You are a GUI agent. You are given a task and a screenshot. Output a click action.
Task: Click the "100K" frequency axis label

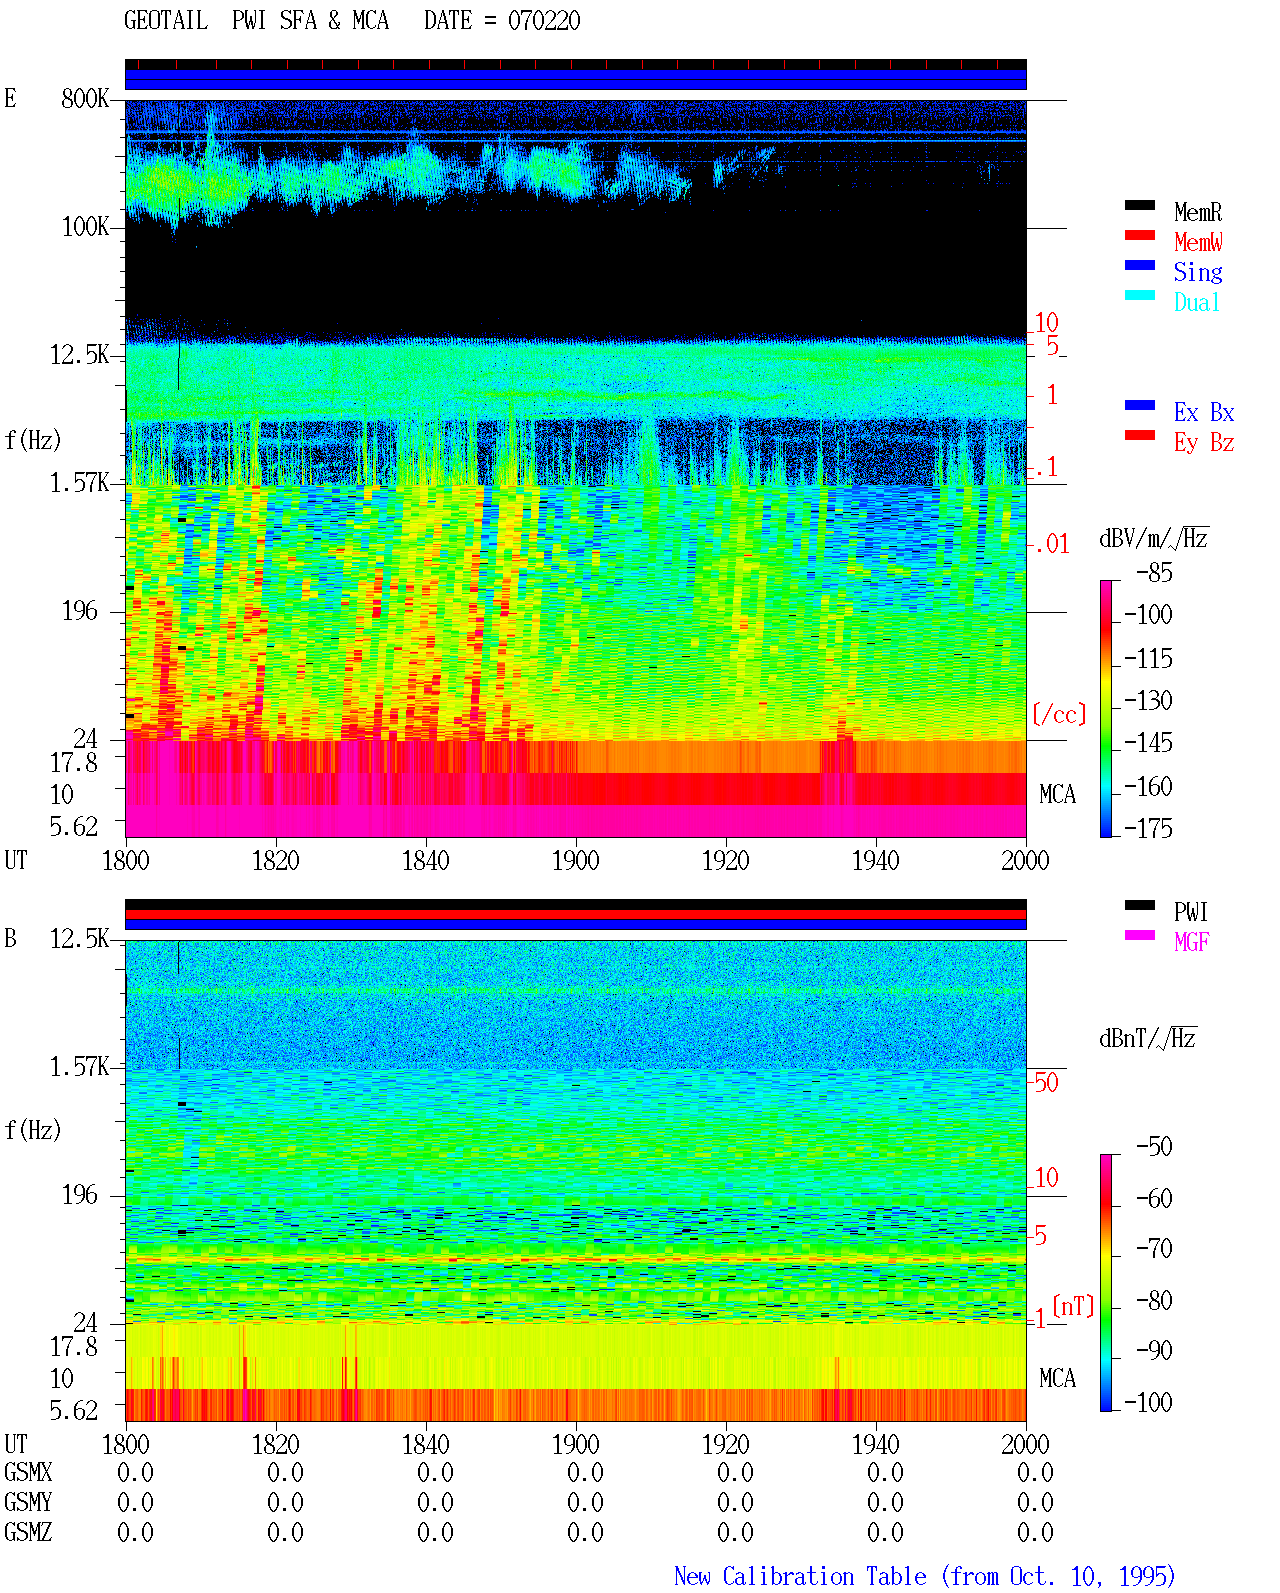[x=85, y=226]
